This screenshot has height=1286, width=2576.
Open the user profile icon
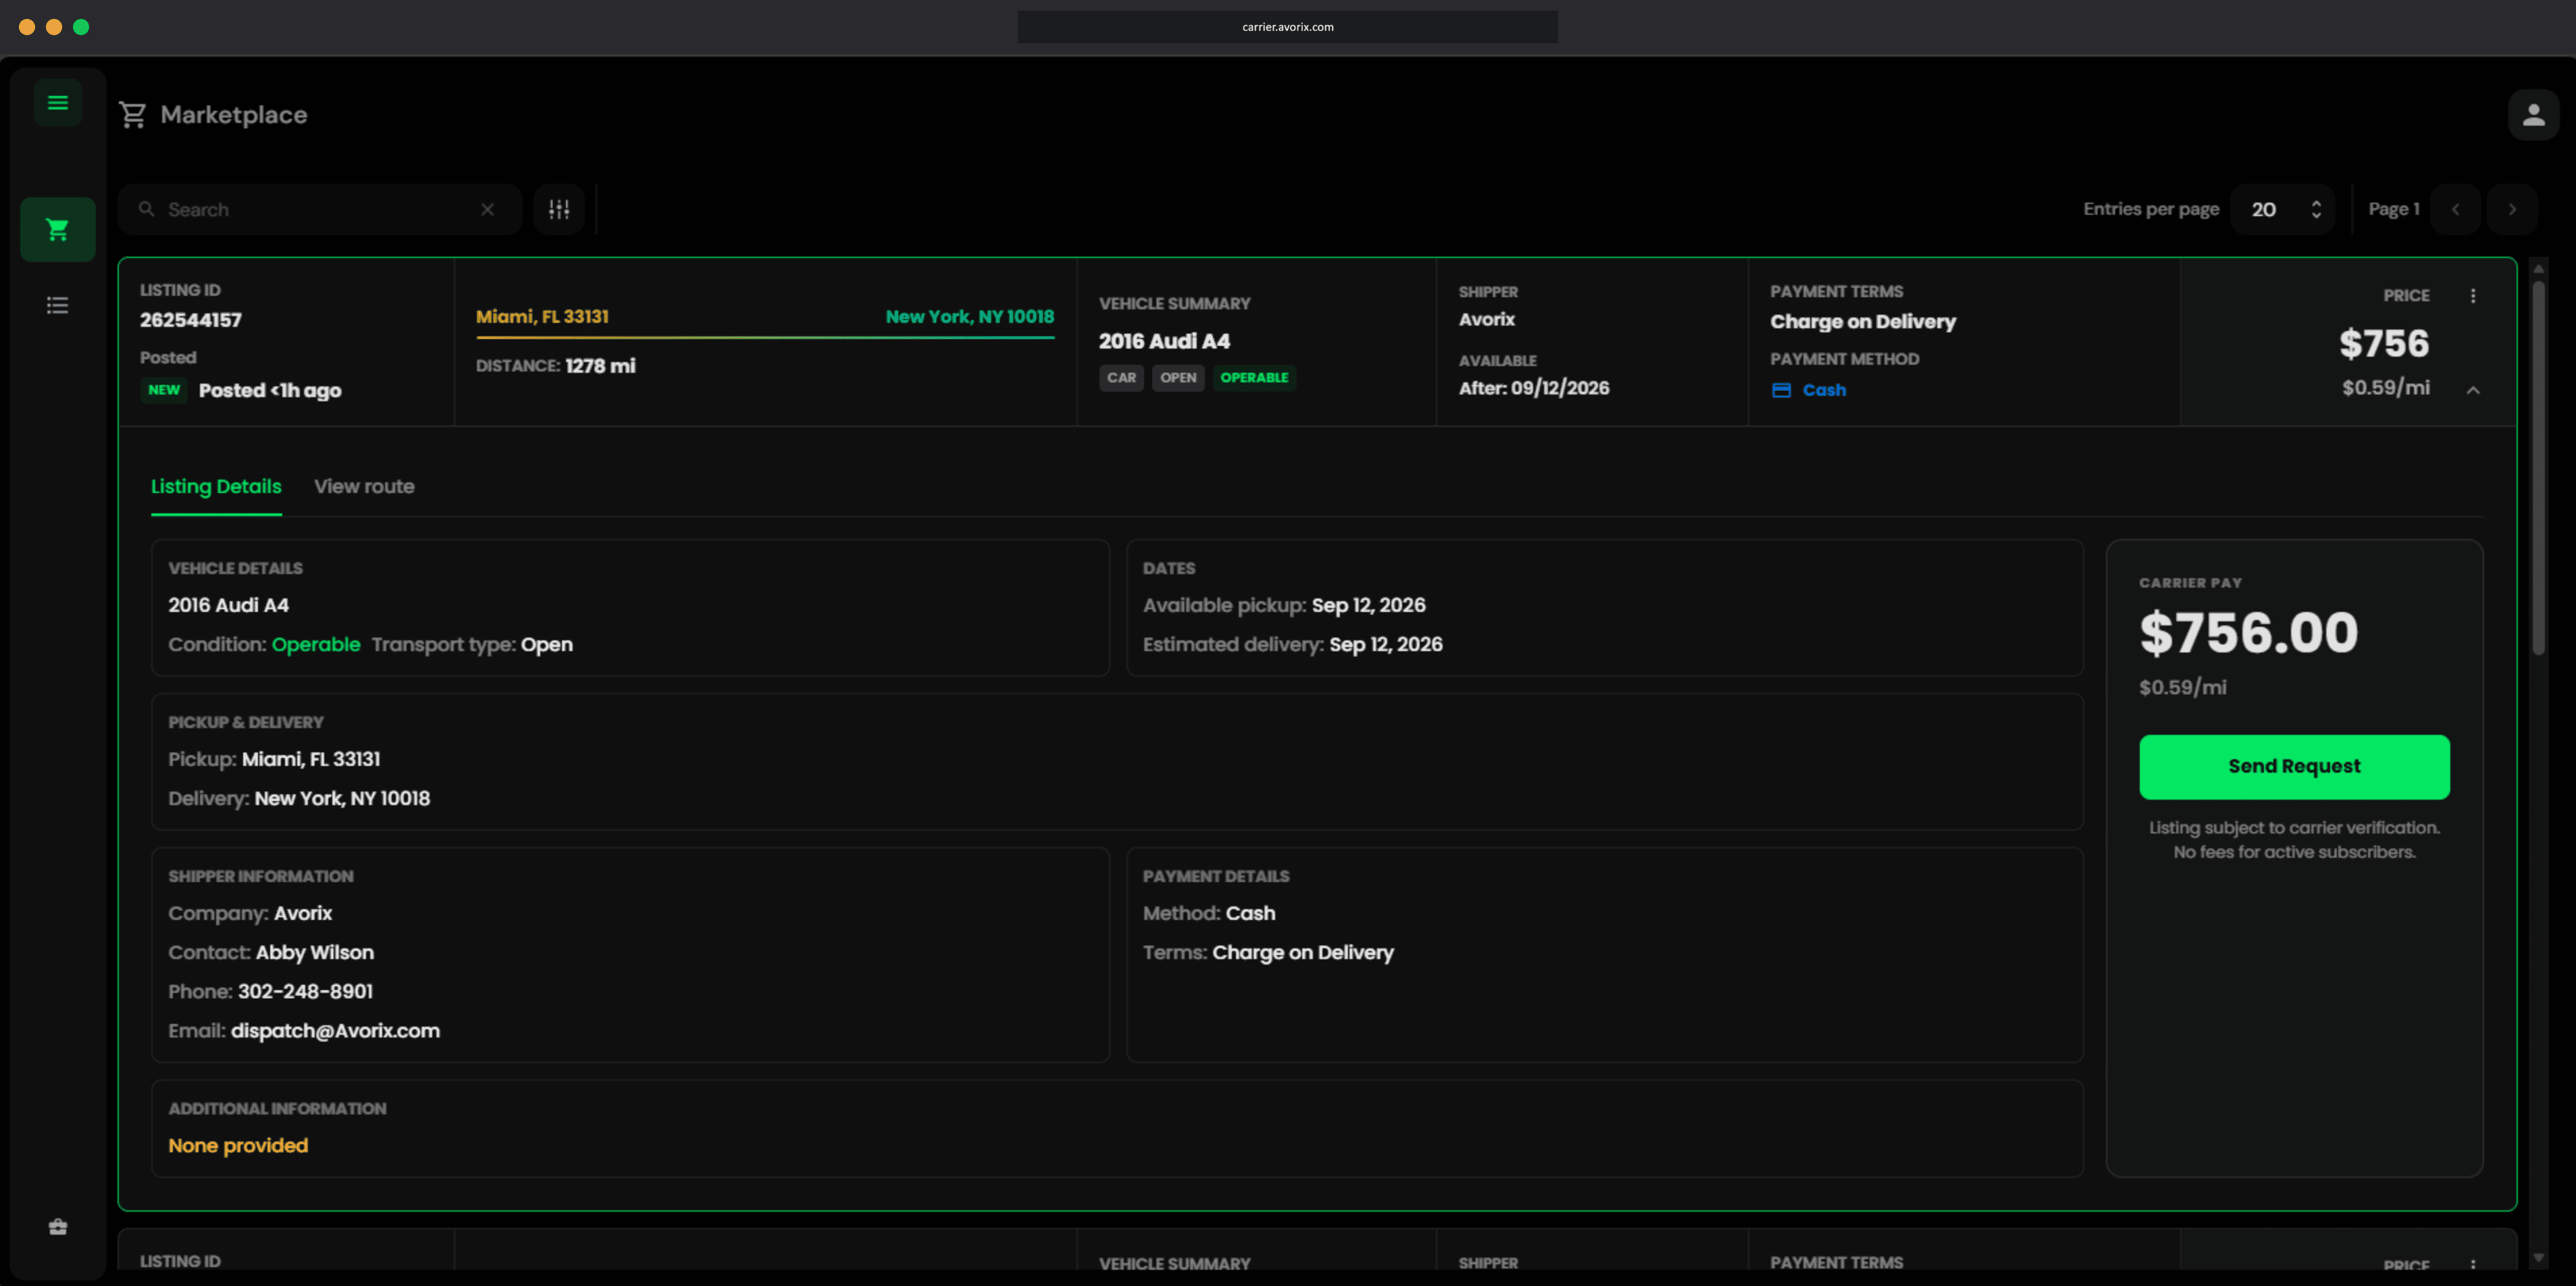[2533, 115]
